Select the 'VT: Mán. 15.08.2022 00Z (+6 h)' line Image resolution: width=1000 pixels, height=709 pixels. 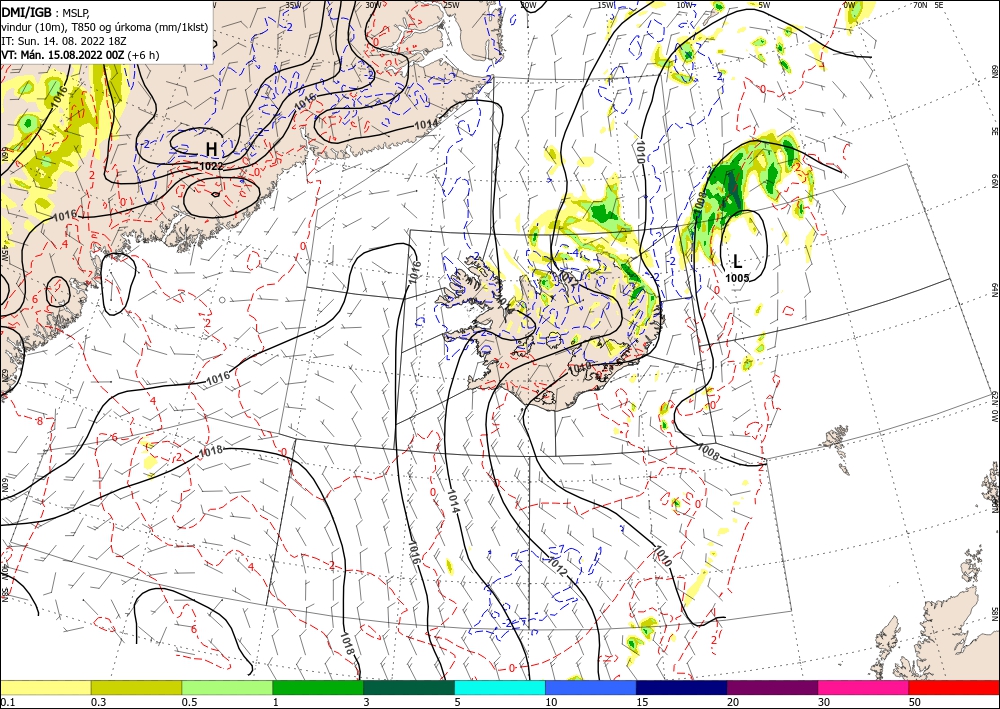tap(80, 55)
